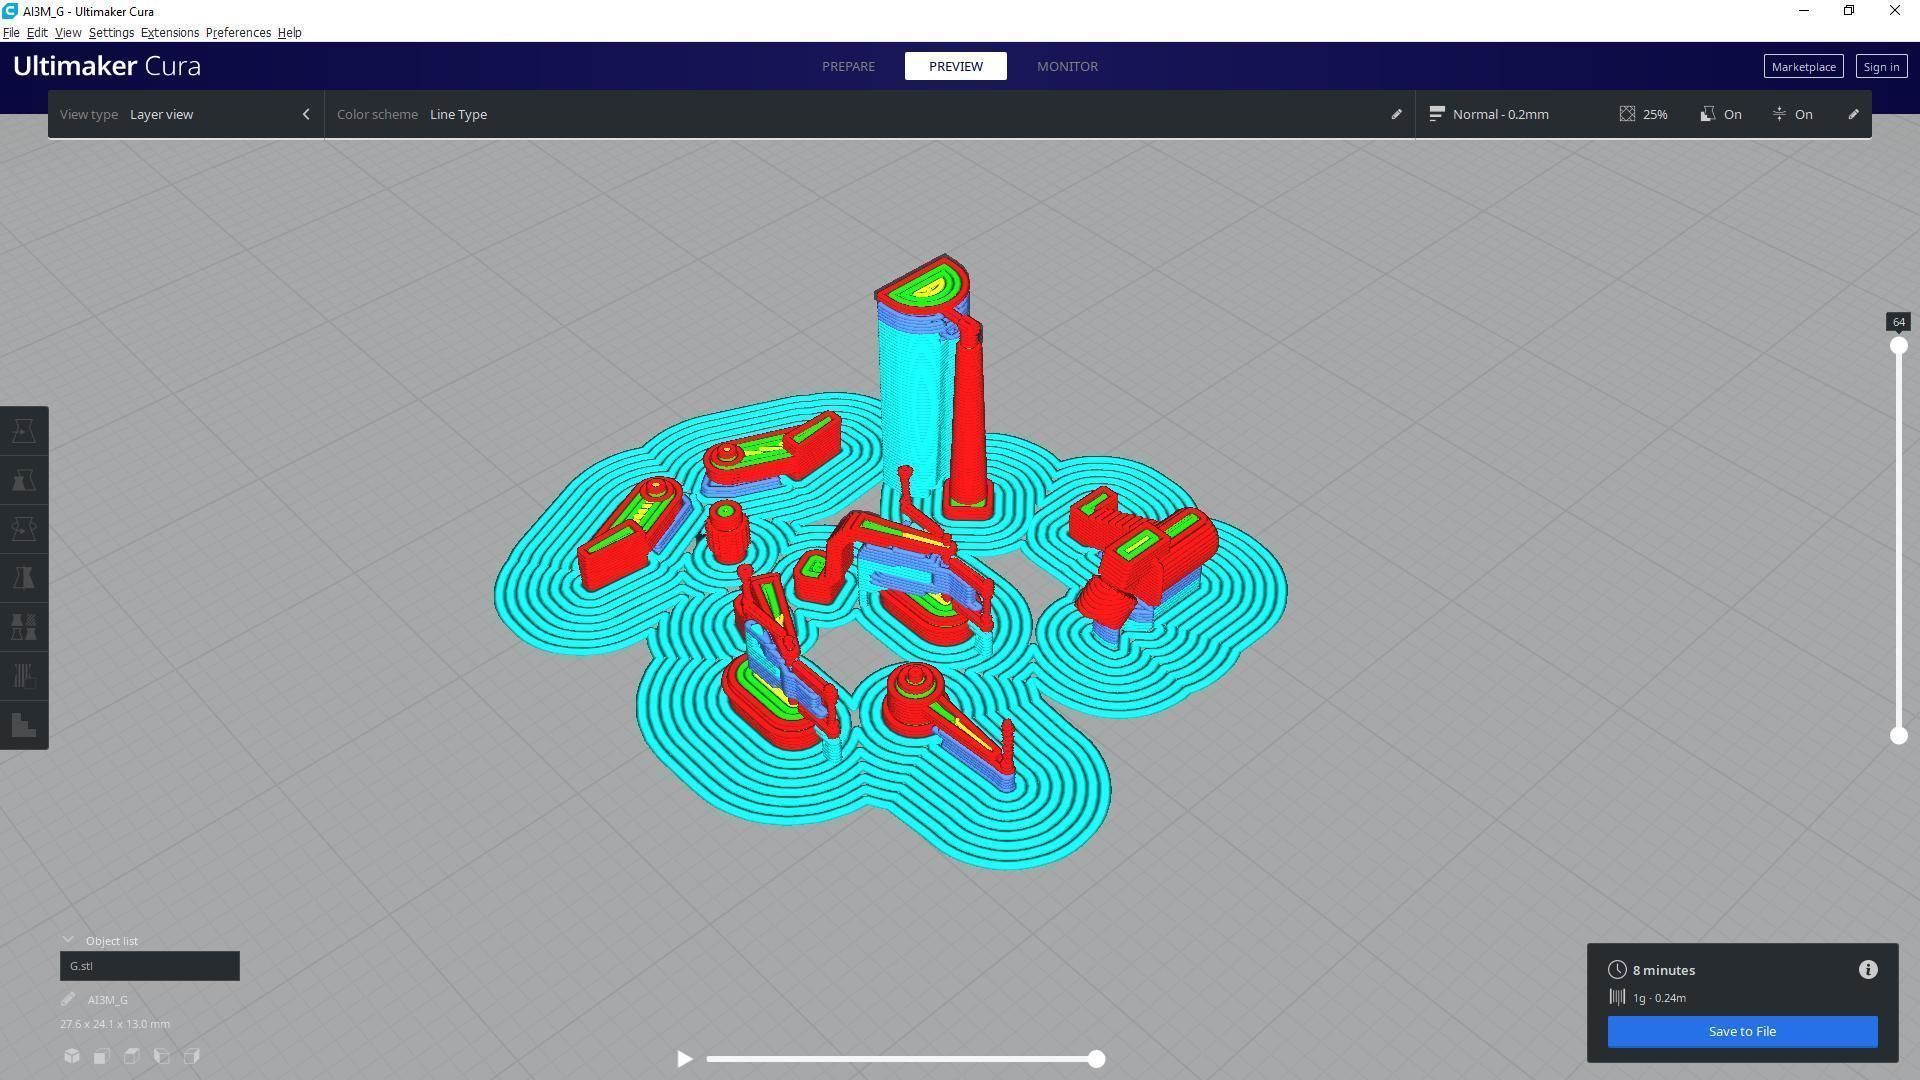Open the Extensions menu
1920x1080 pixels.
[x=169, y=33]
